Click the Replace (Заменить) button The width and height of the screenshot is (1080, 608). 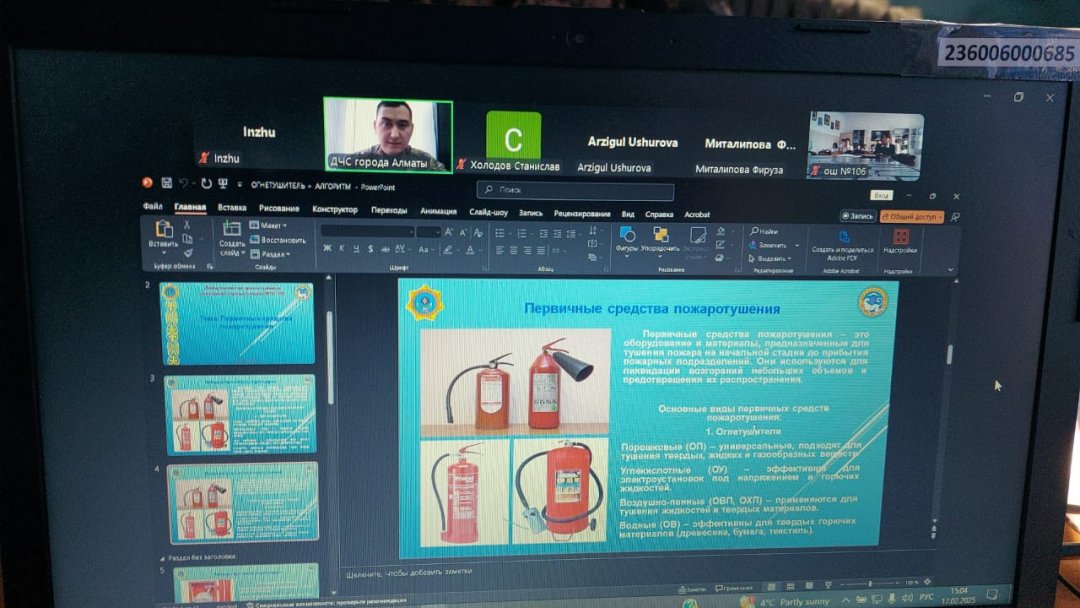click(x=770, y=245)
